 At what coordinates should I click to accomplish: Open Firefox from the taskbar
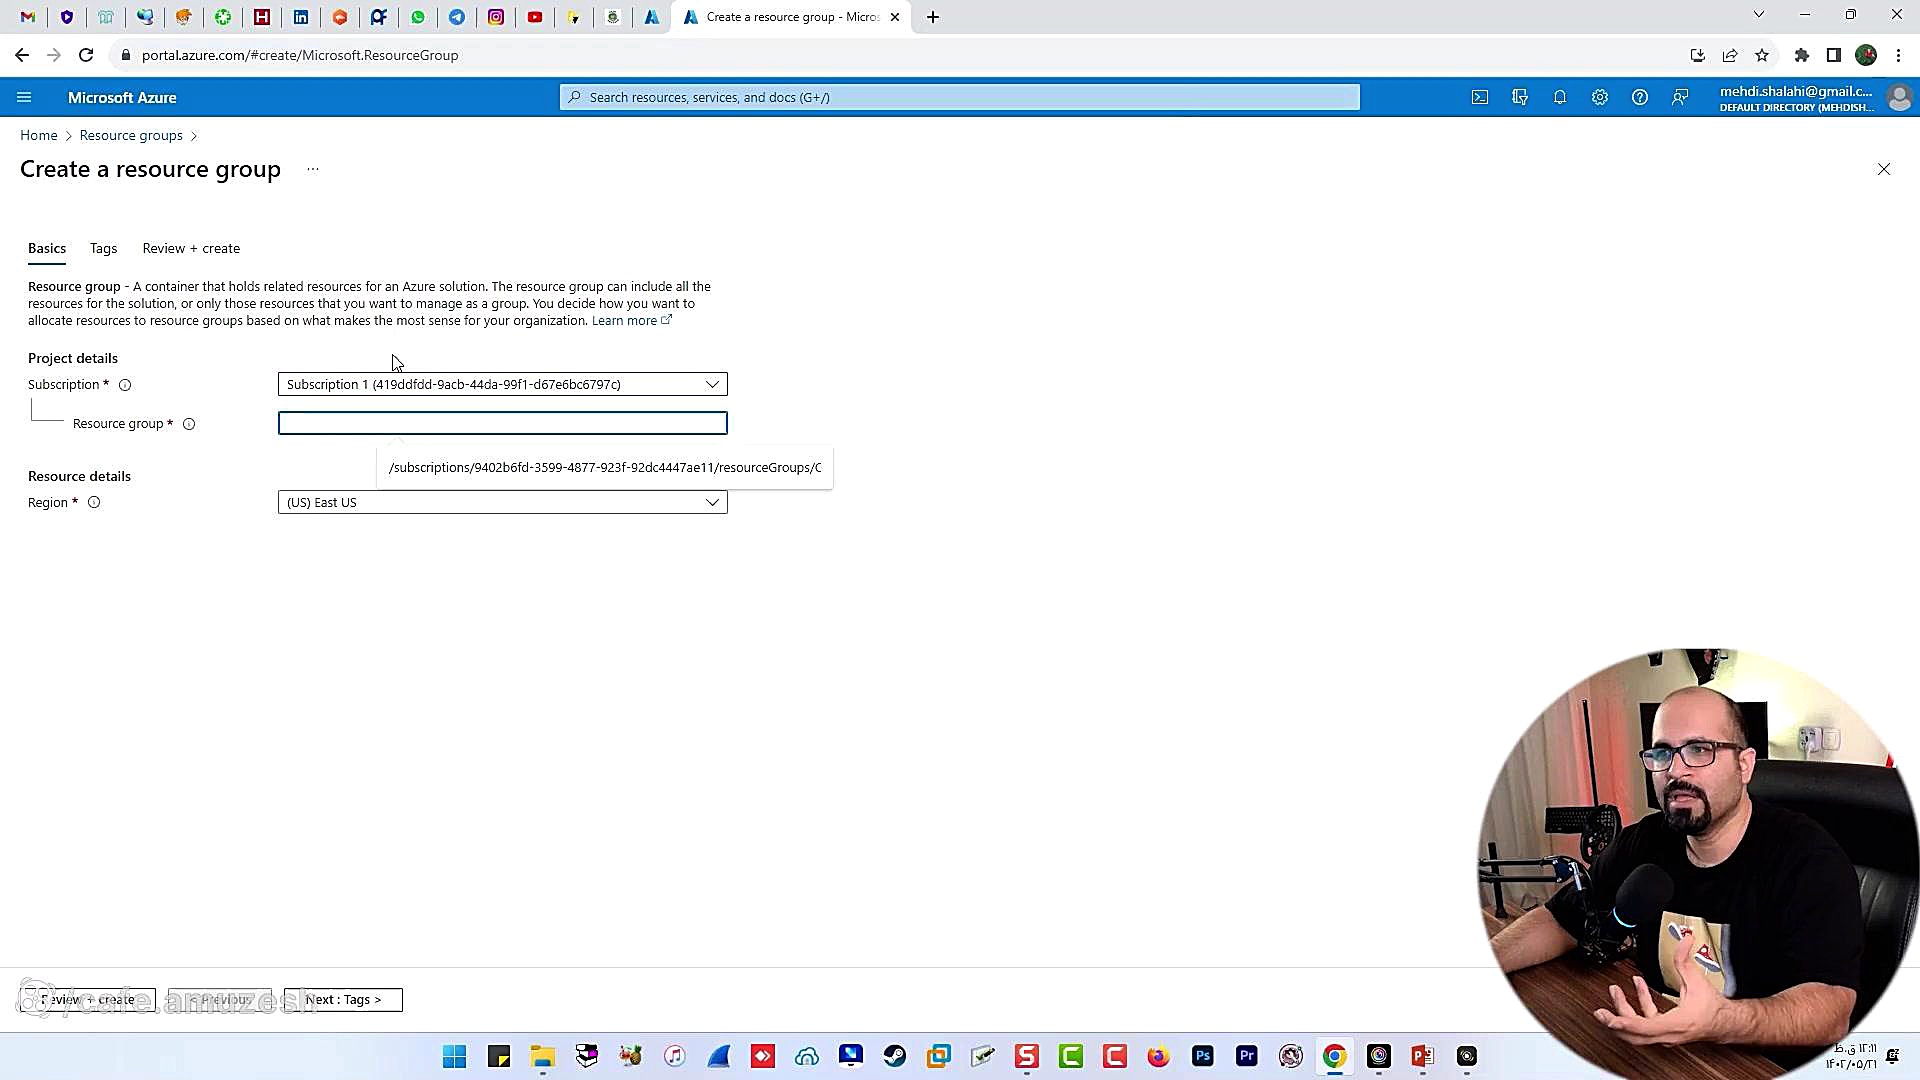(x=1159, y=1056)
